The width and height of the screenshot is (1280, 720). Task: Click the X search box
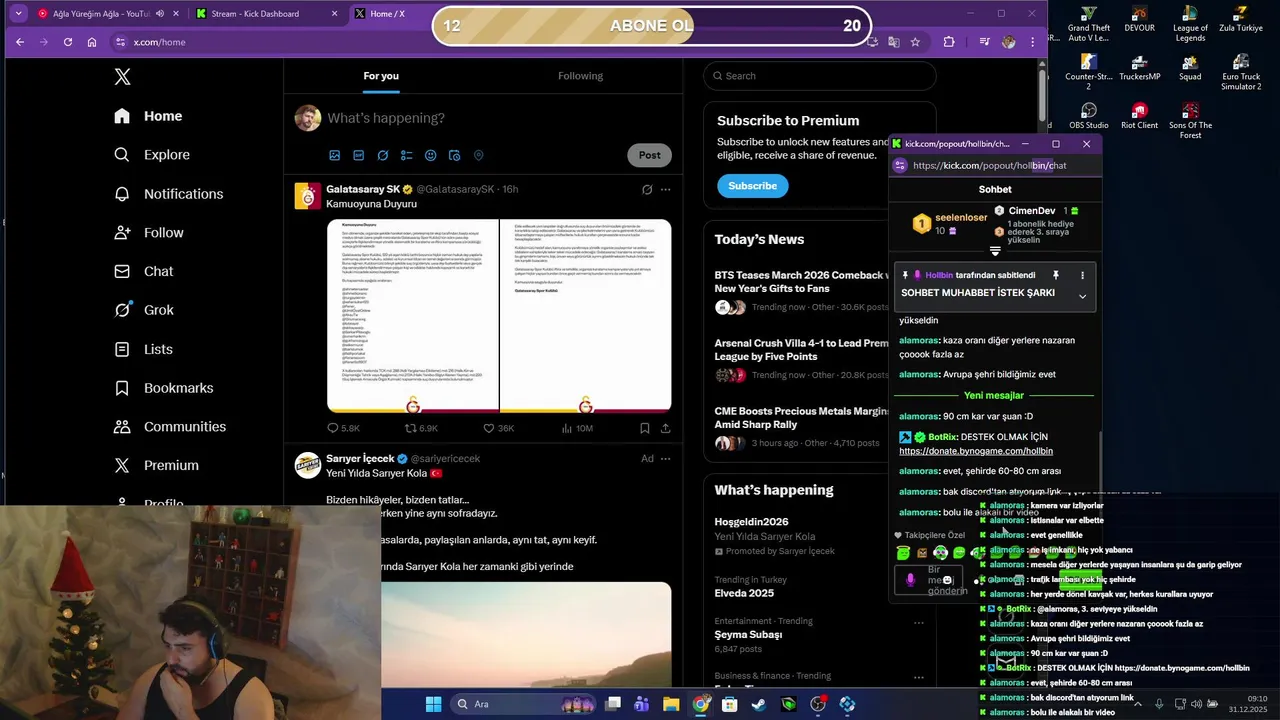pos(819,76)
